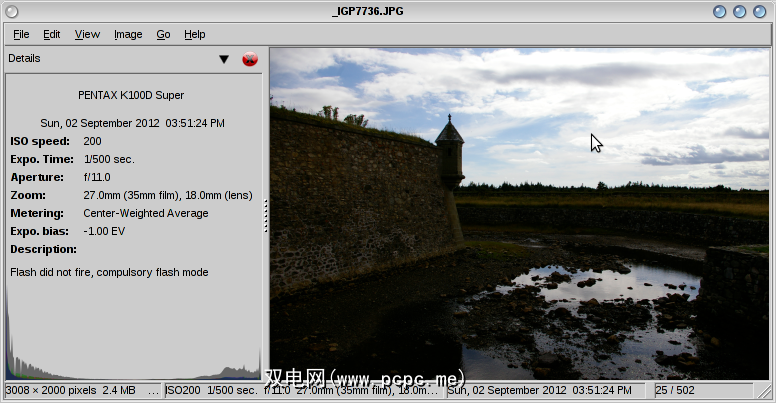
Task: Click the aperture value f/11.0
Action: (x=97, y=177)
